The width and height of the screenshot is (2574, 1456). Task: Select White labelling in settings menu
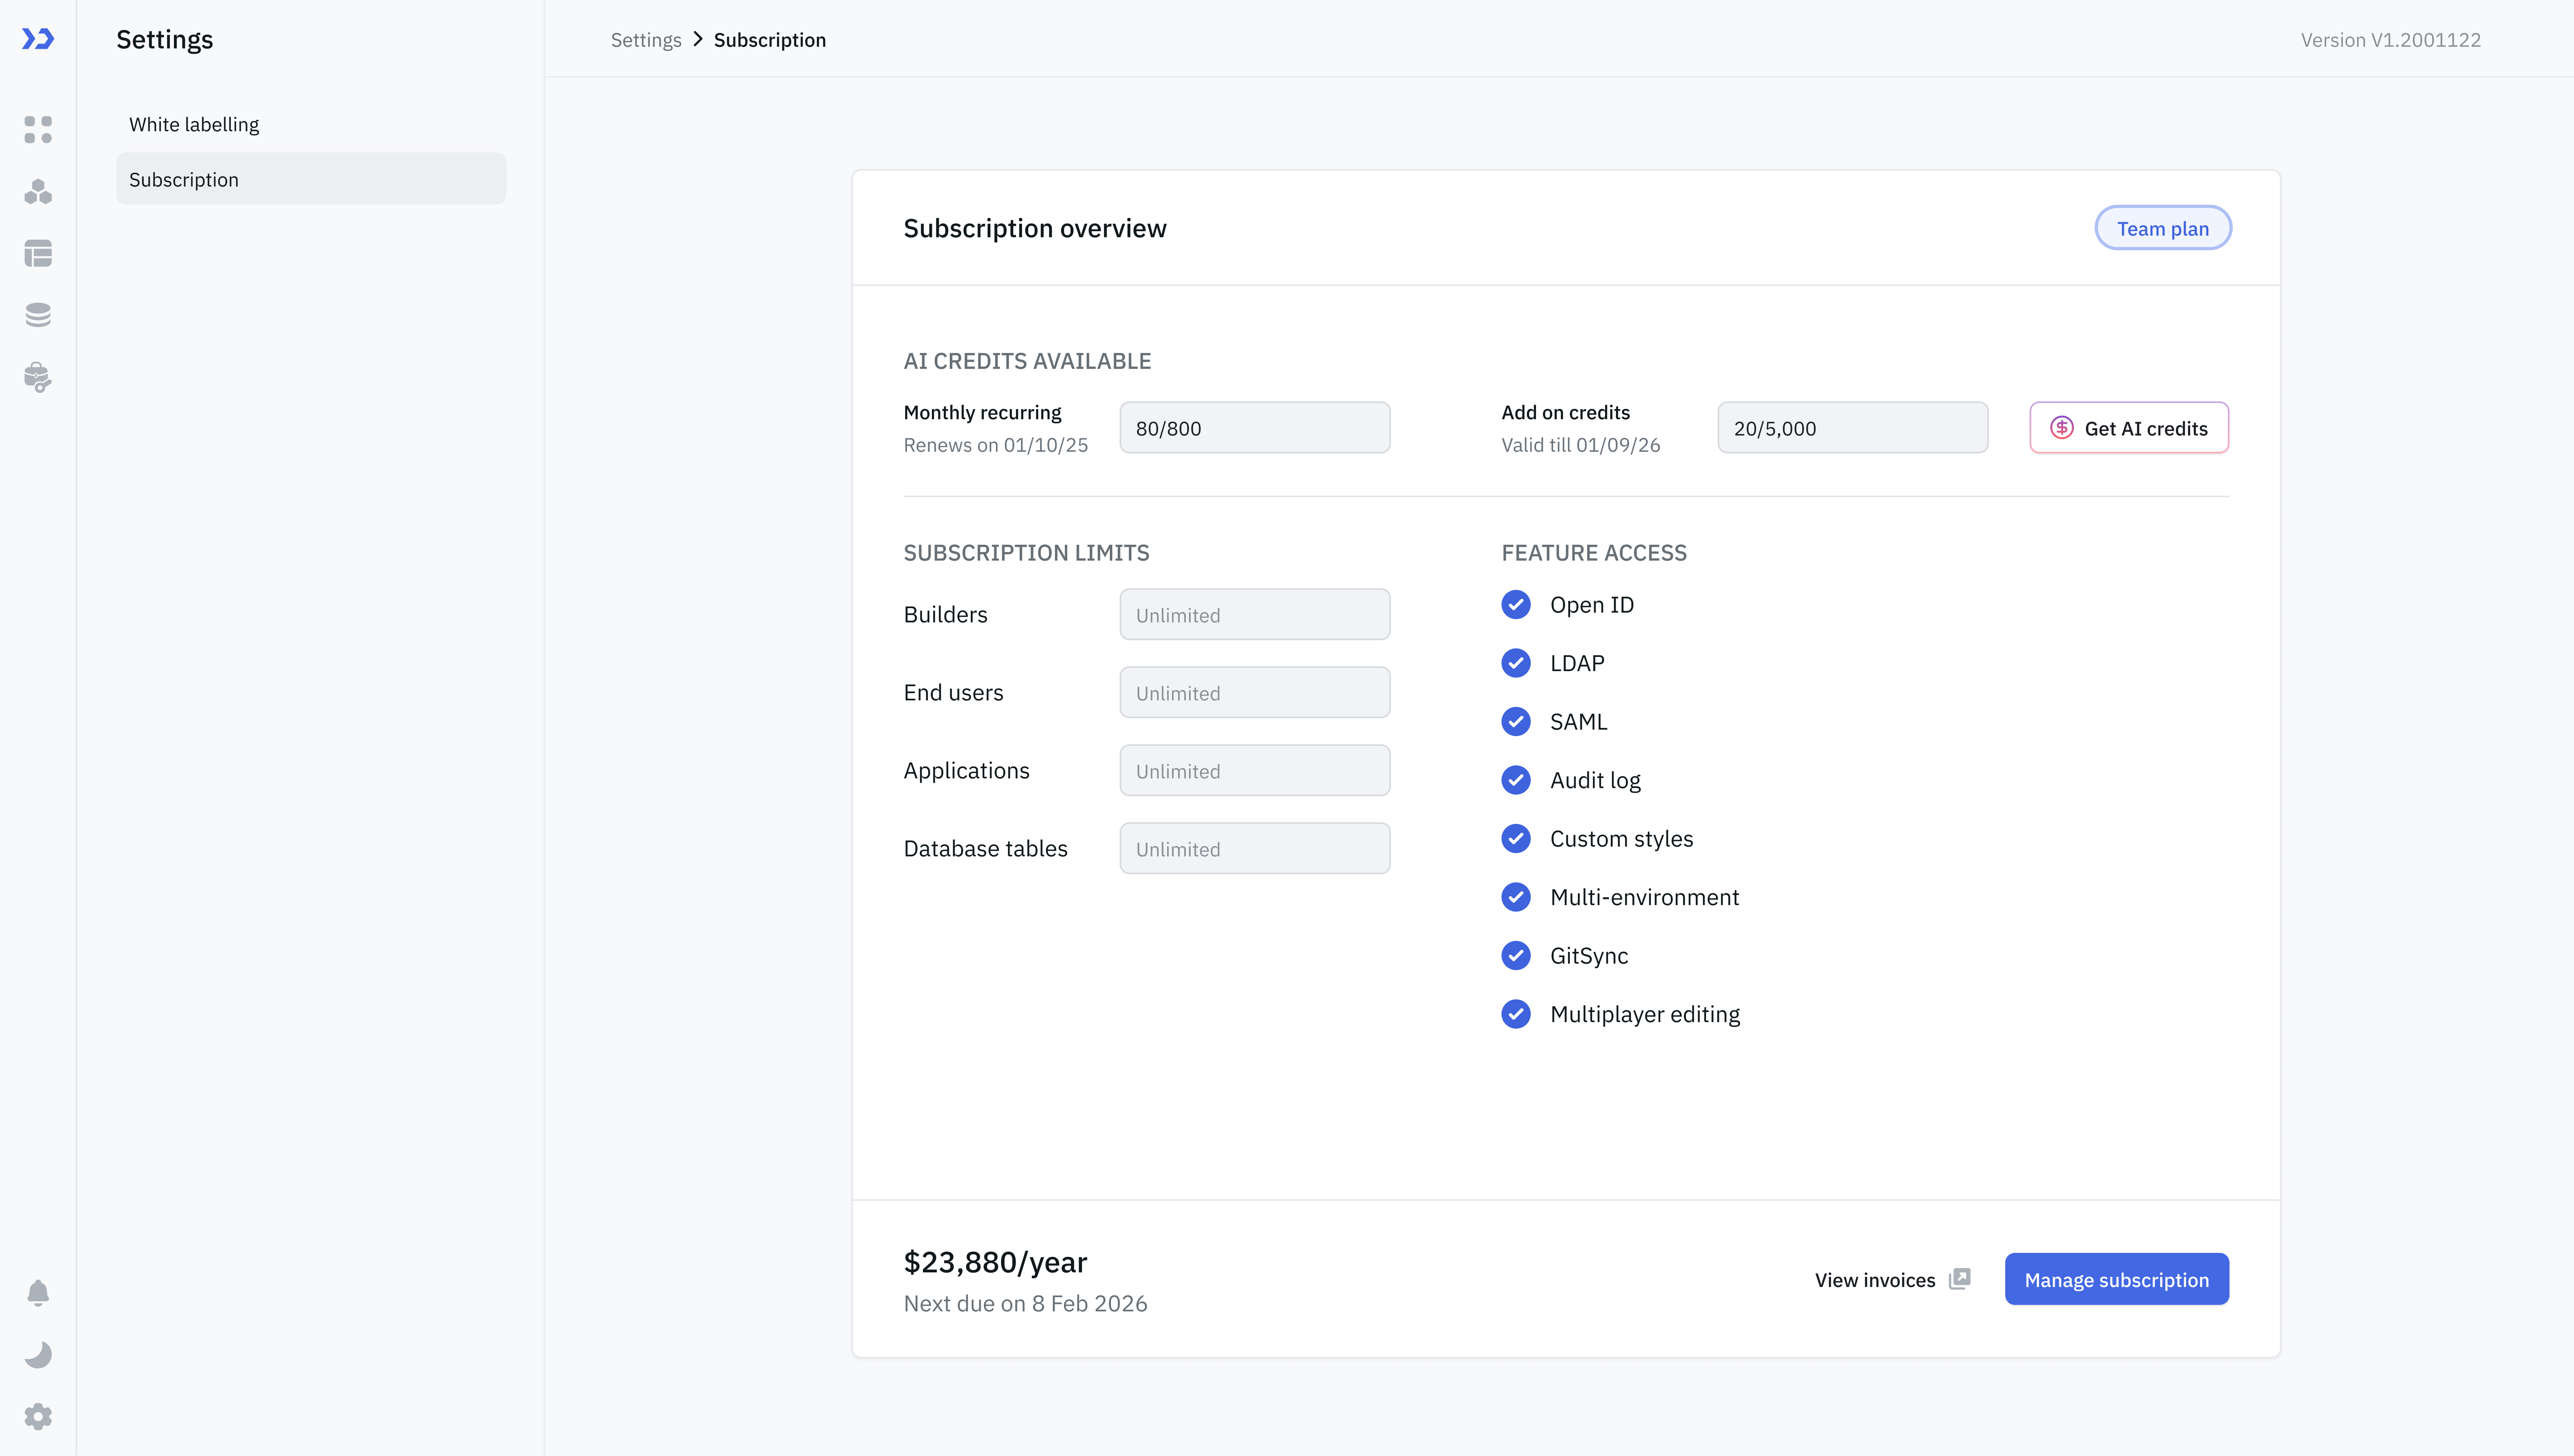click(194, 124)
